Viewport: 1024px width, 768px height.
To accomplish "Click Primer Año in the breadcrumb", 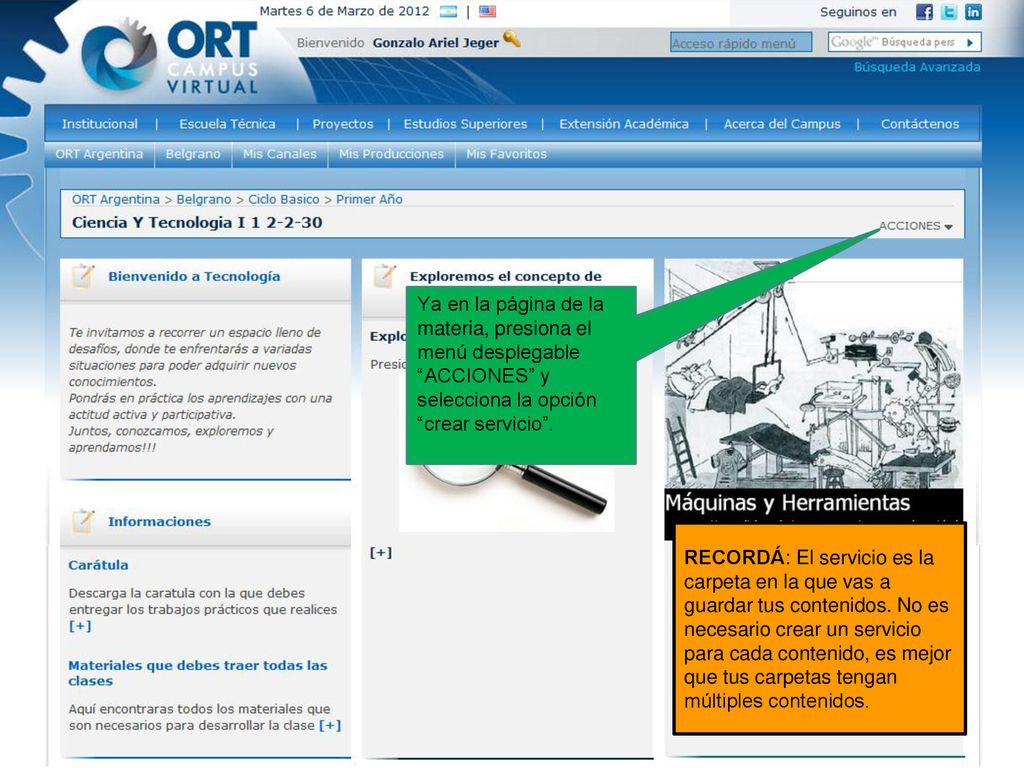I will 369,199.
